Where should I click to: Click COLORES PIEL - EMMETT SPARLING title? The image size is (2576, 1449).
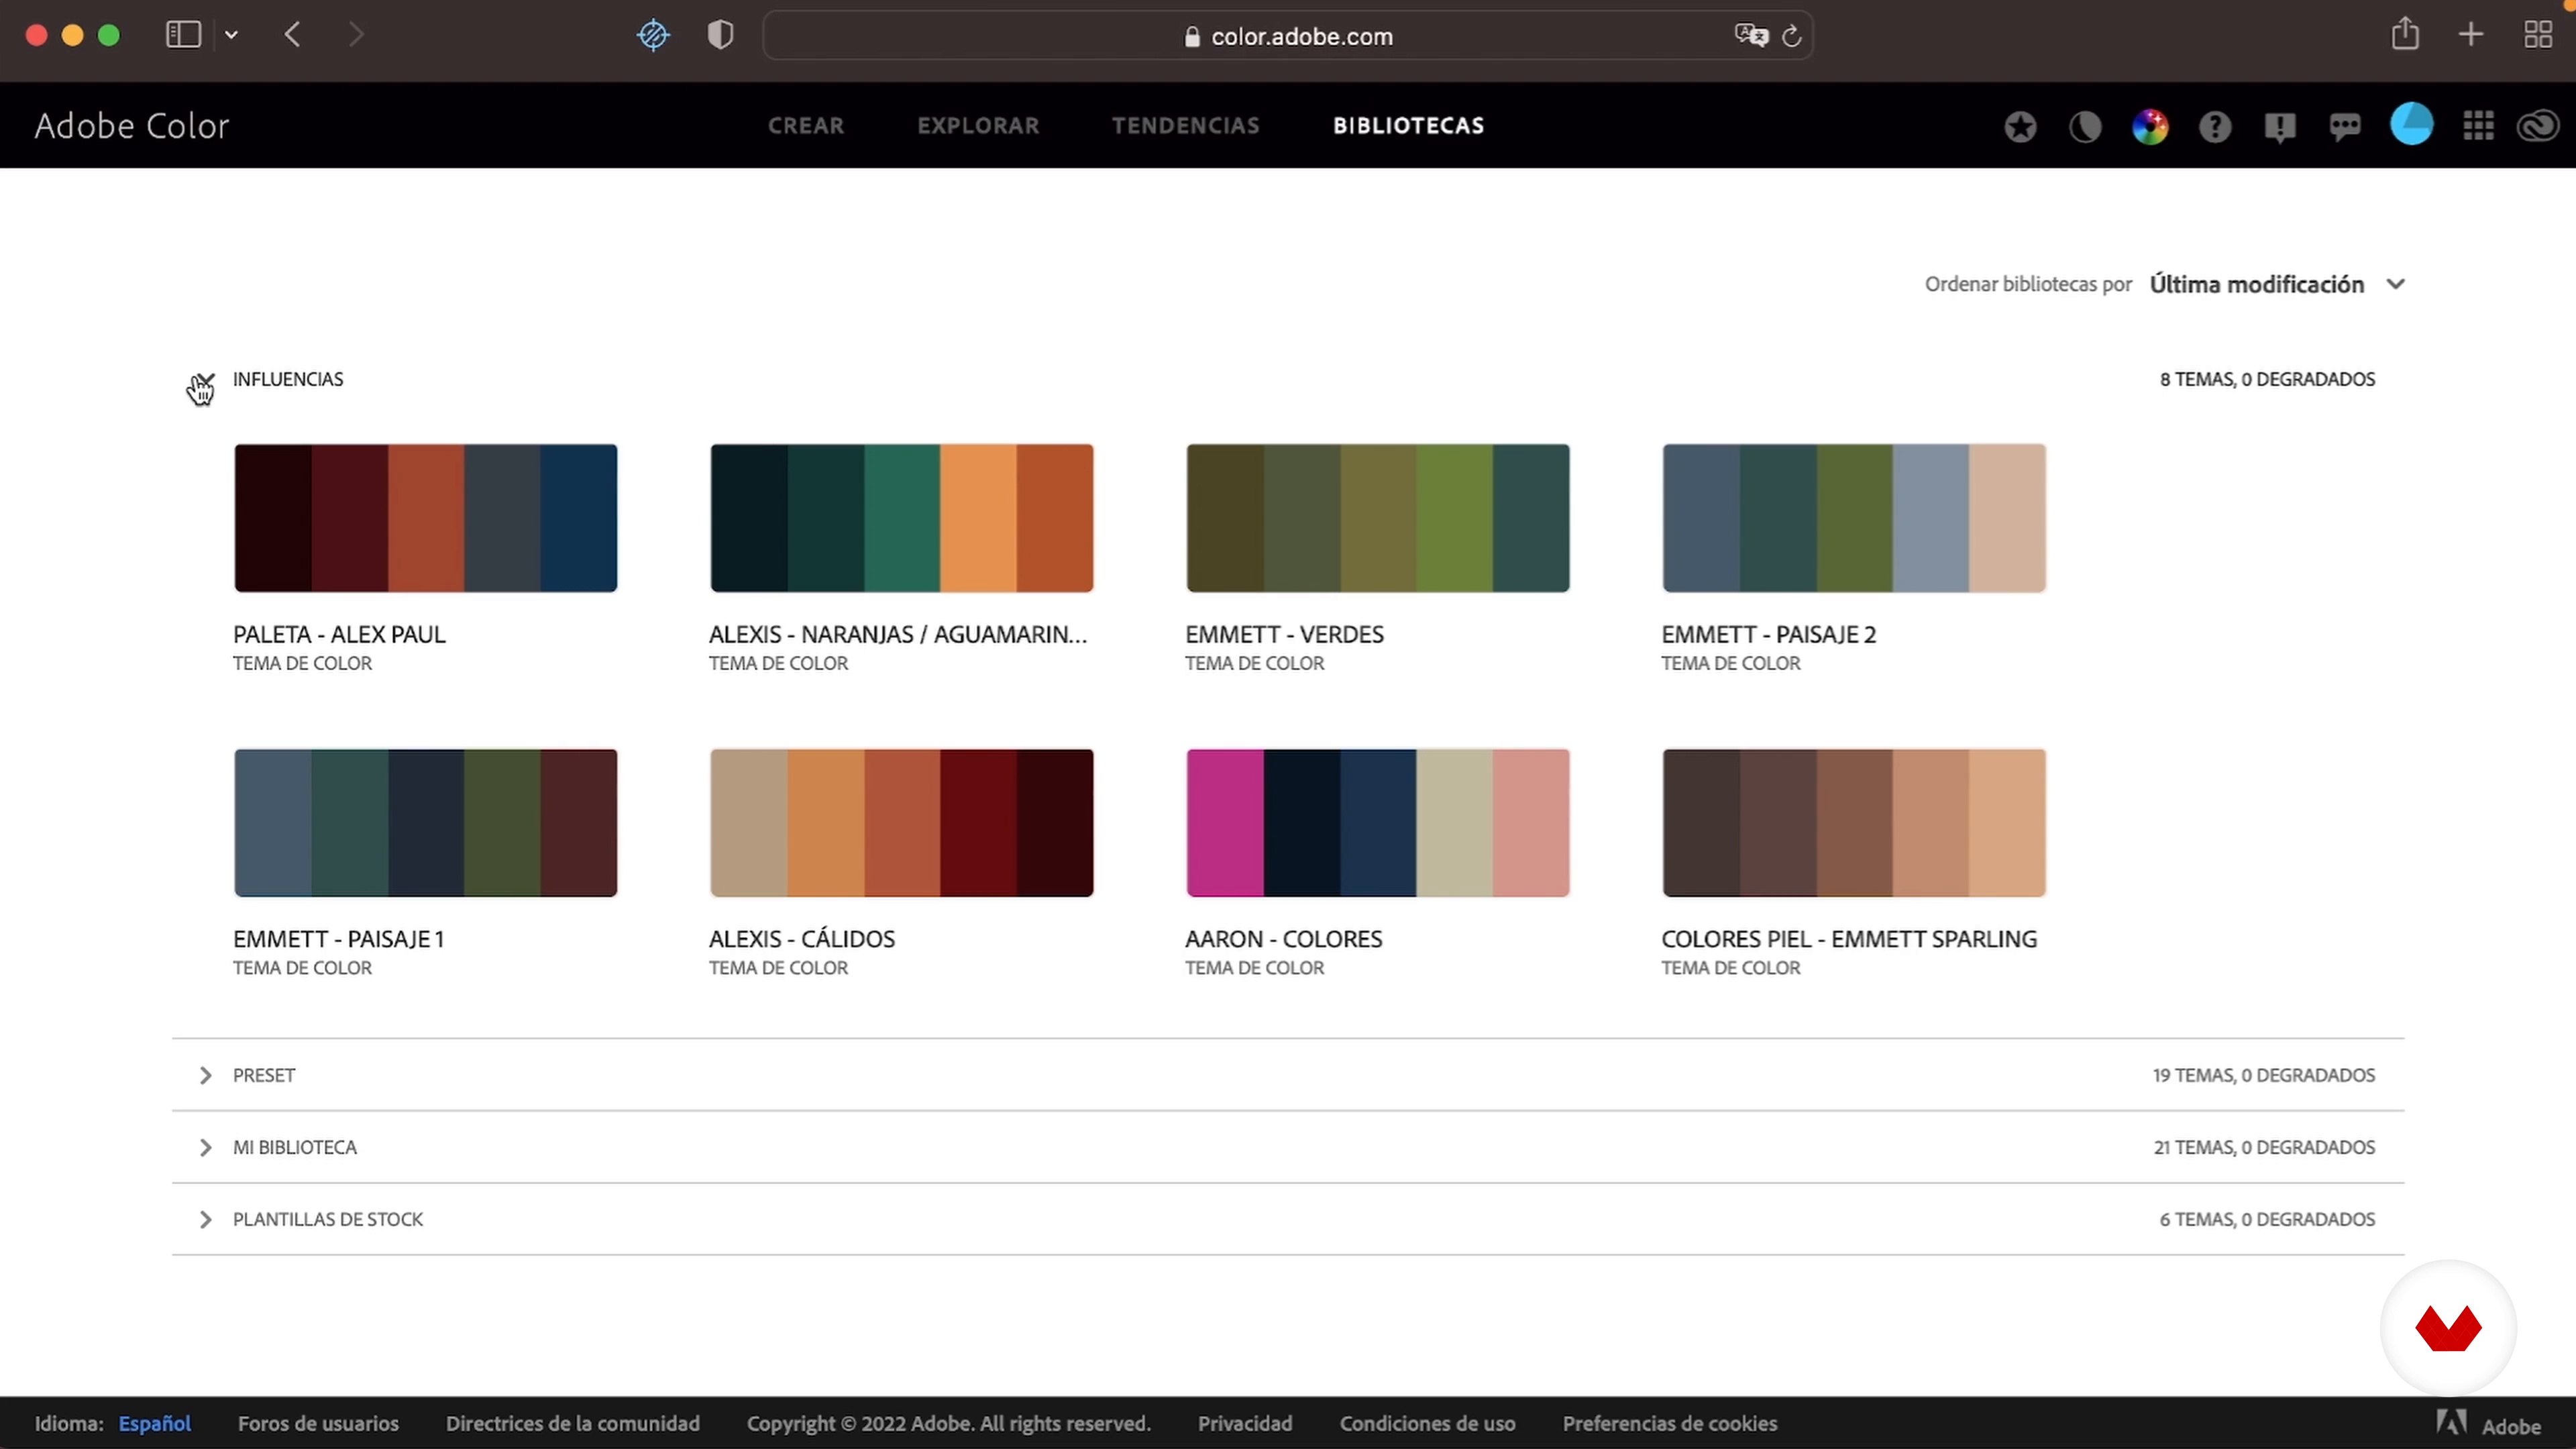click(x=1849, y=939)
